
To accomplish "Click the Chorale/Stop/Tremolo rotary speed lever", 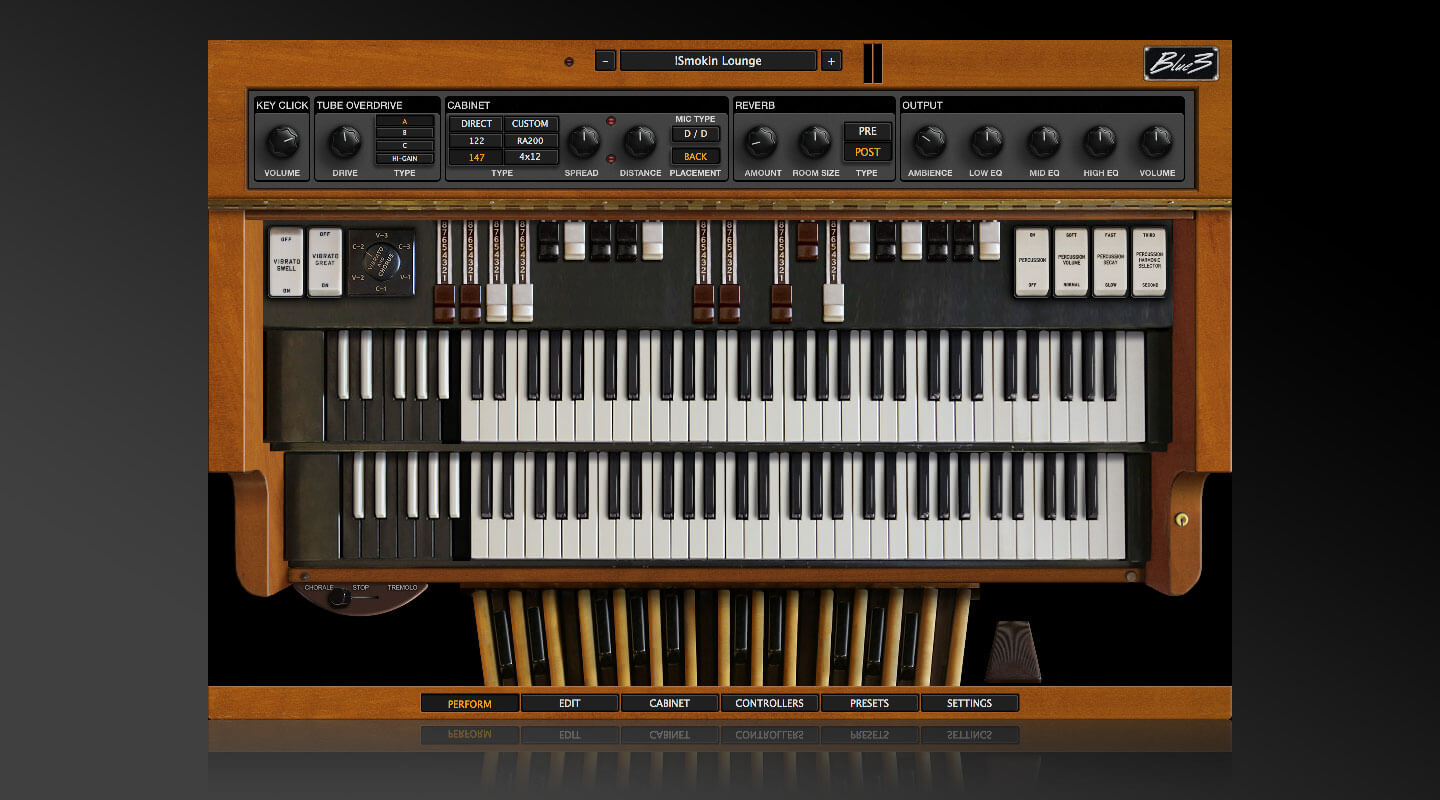I will (342, 598).
